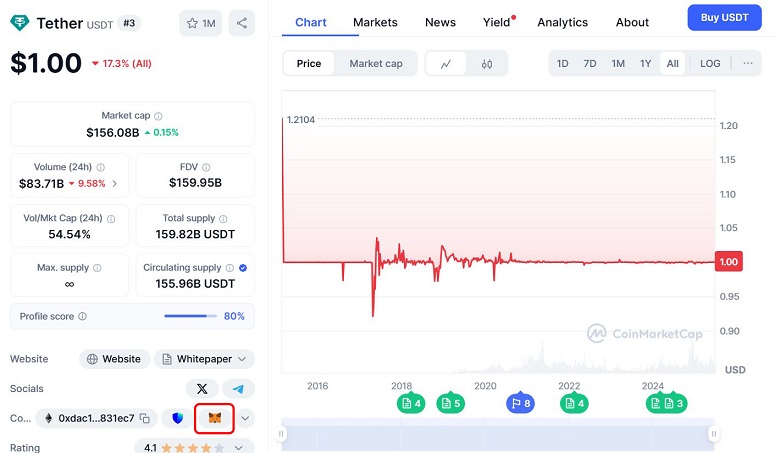Copy the 0xdac1...831ec7 contract address
This screenshot has width=775, height=453.
click(x=145, y=418)
